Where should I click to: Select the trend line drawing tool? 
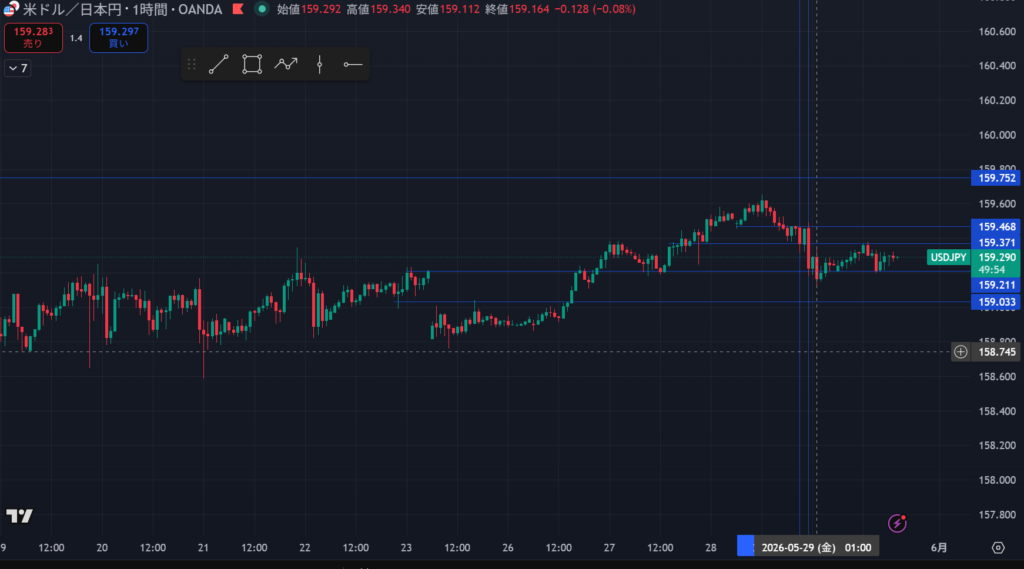click(218, 64)
